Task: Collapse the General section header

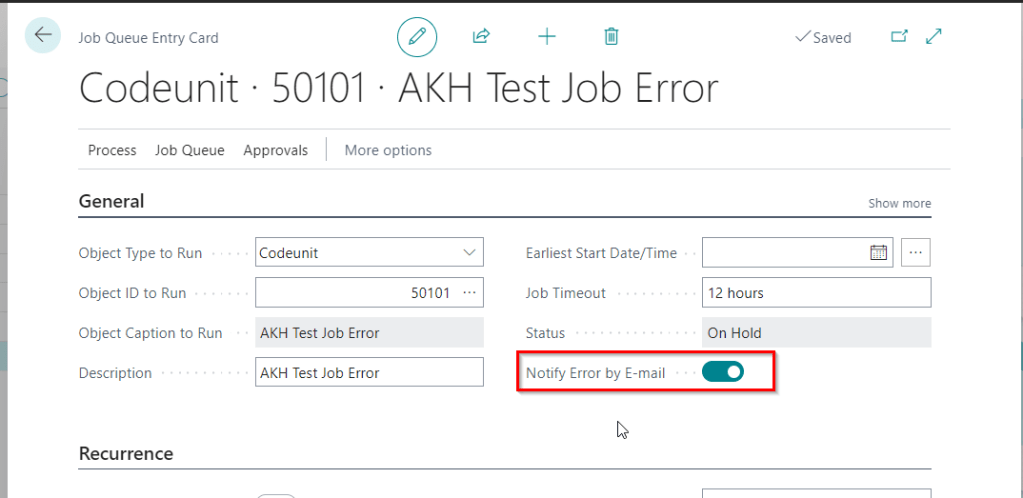Action: 111,201
